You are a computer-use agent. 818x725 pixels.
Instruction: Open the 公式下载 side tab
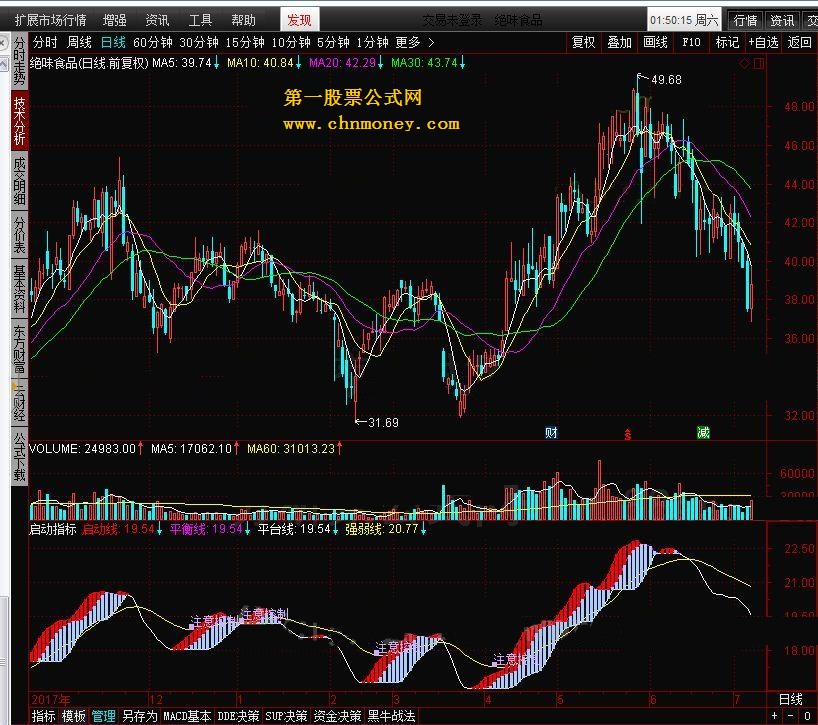tap(19, 456)
